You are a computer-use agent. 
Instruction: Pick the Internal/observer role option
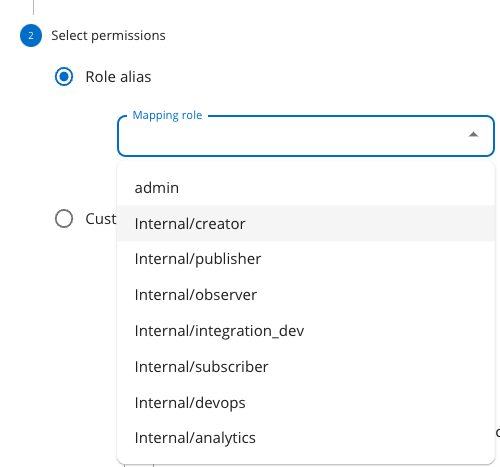(306, 295)
